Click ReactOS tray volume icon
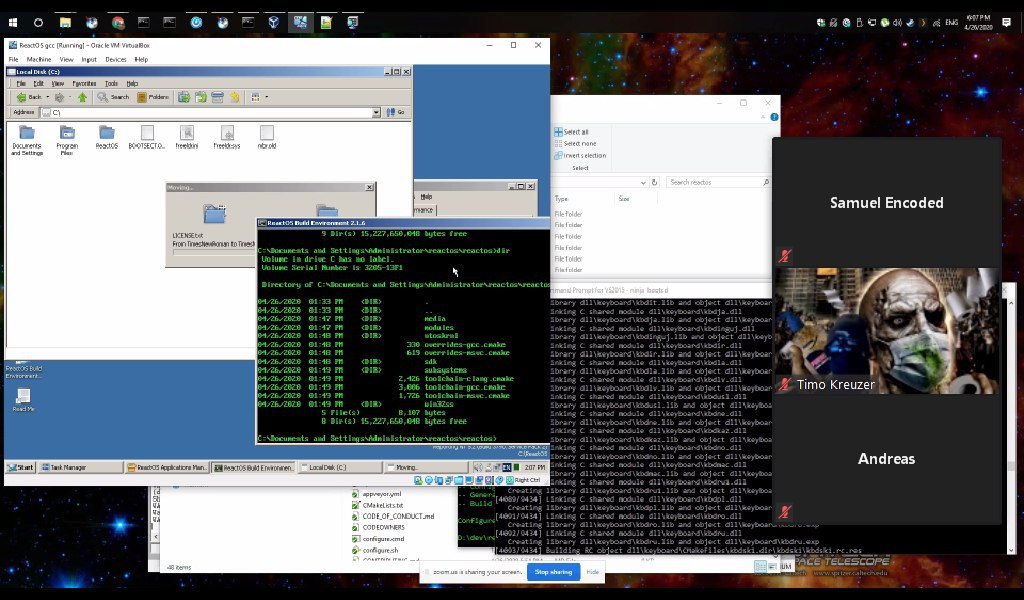 pos(478,467)
